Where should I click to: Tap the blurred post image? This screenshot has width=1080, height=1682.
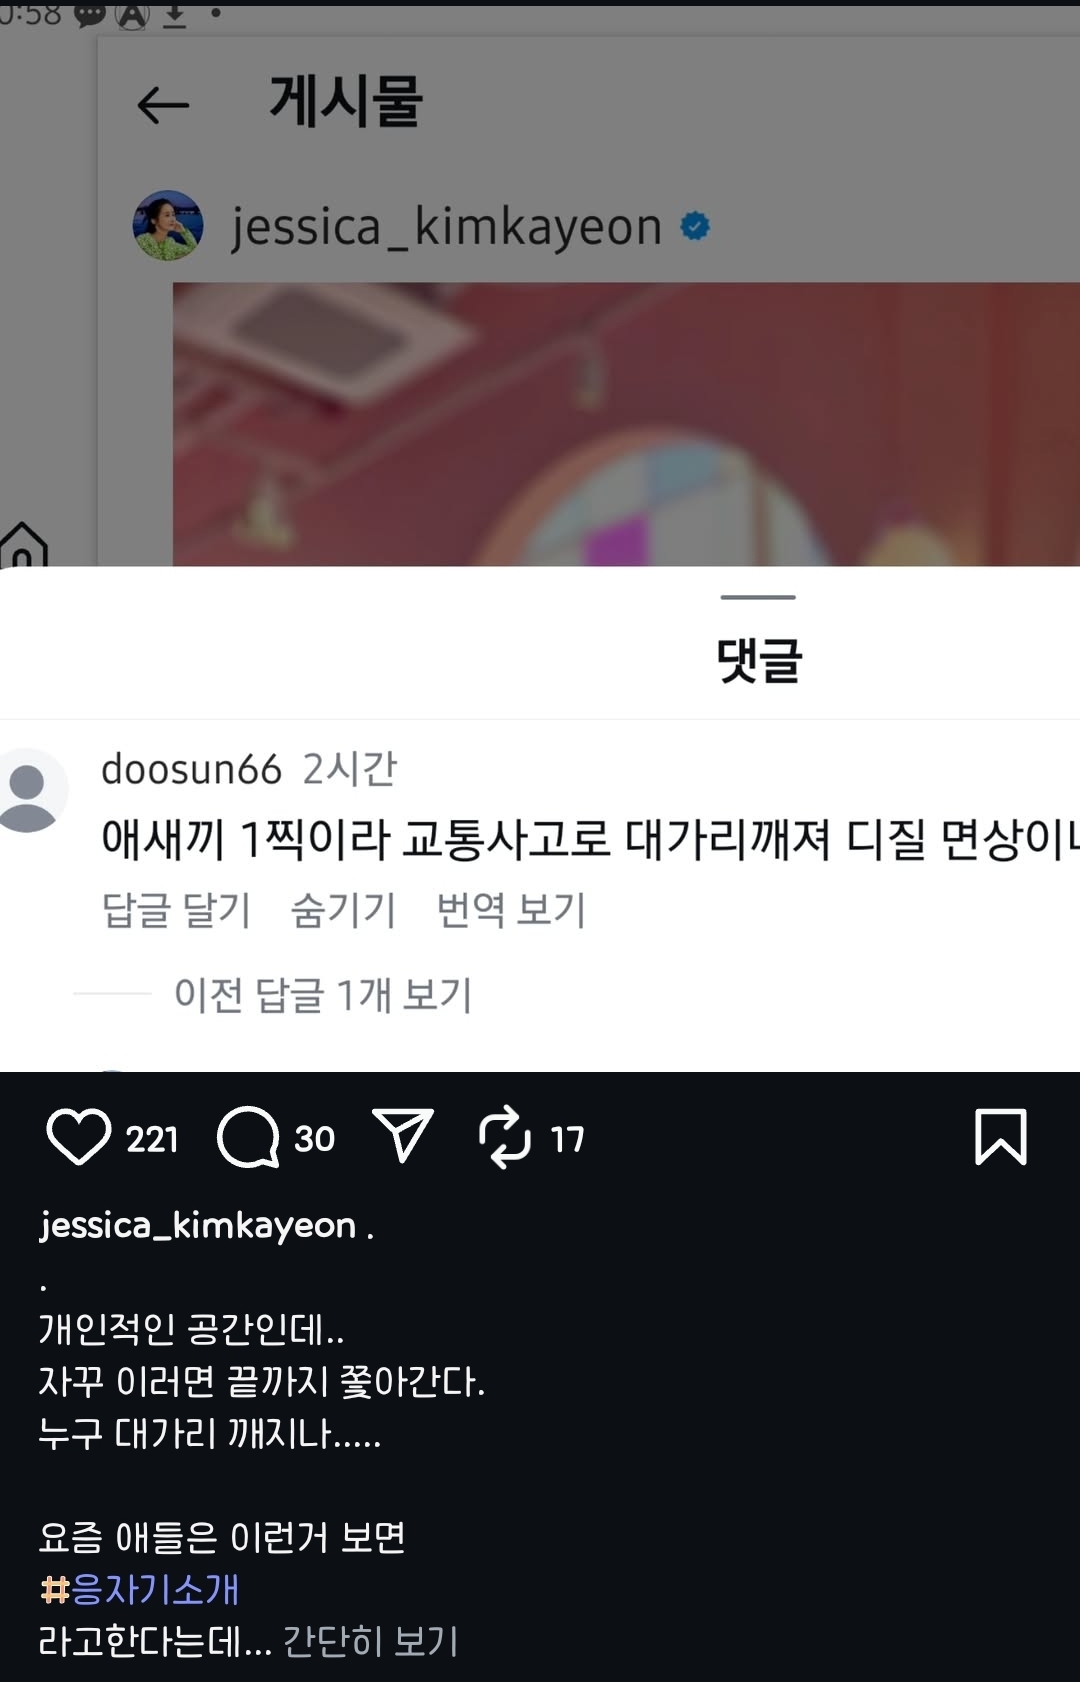[626, 424]
